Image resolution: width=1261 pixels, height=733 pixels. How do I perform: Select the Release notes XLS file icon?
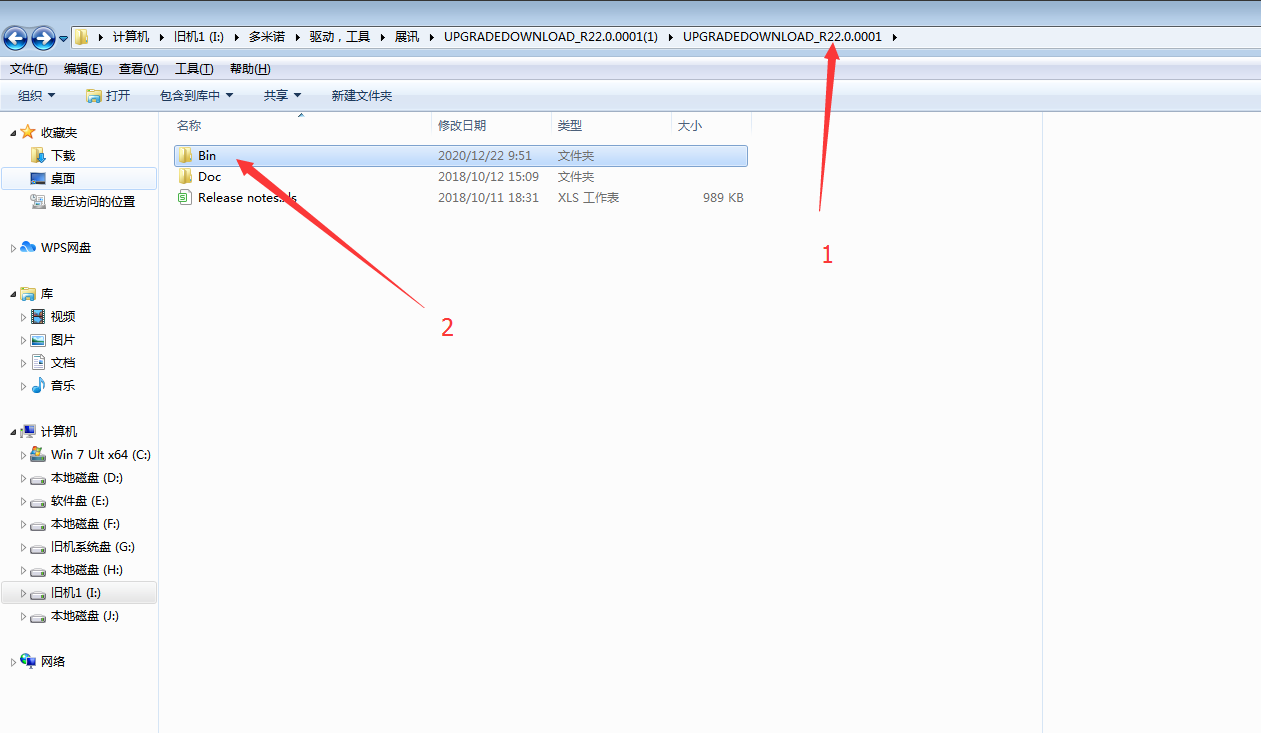(x=184, y=198)
